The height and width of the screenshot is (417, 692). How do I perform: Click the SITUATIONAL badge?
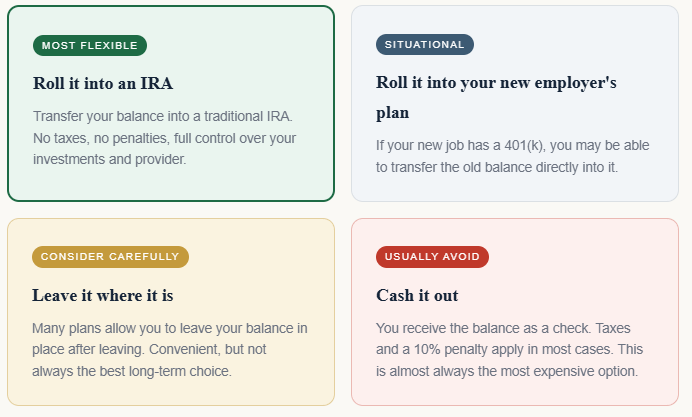[424, 45]
